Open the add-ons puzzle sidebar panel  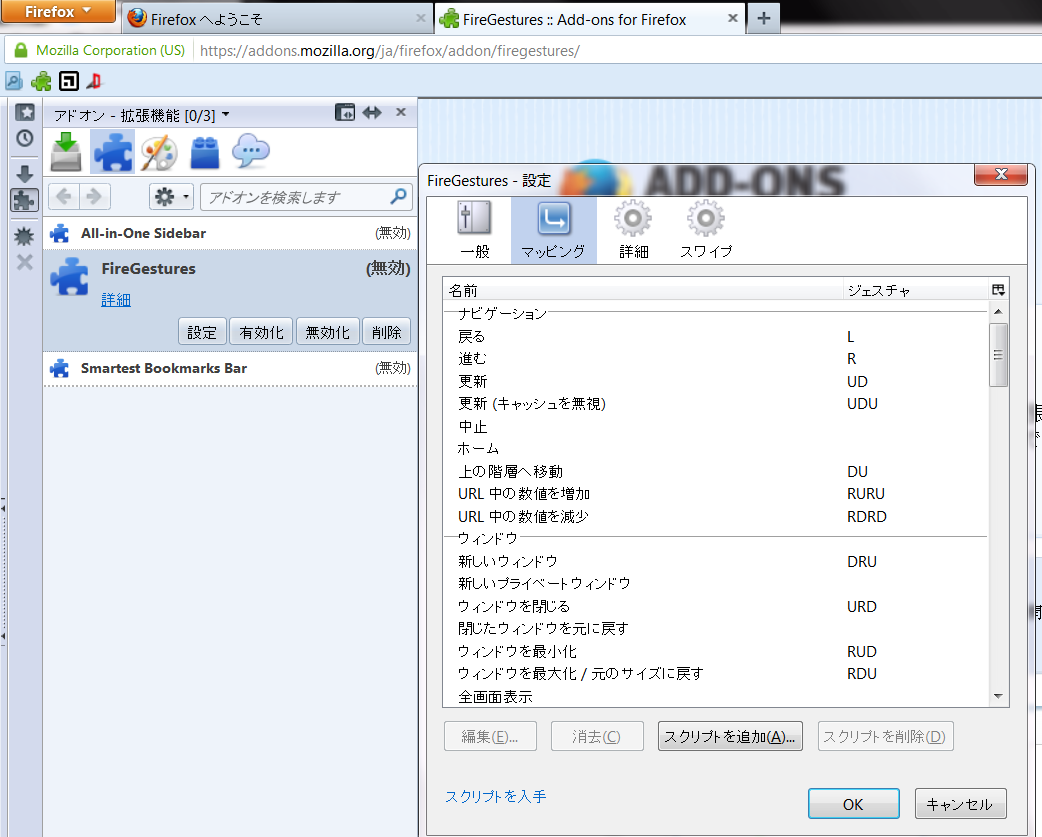click(x=25, y=200)
